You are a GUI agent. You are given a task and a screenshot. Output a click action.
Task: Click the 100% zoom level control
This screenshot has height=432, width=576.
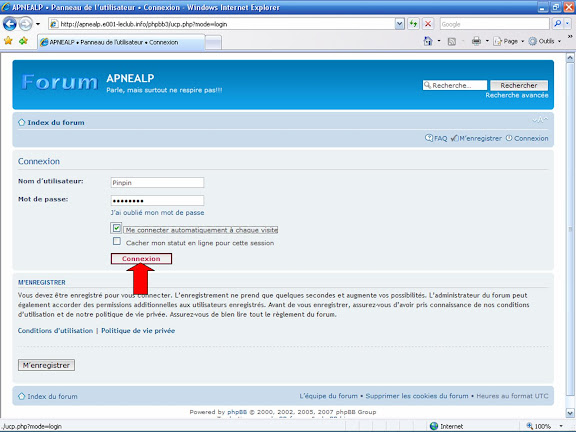539,426
